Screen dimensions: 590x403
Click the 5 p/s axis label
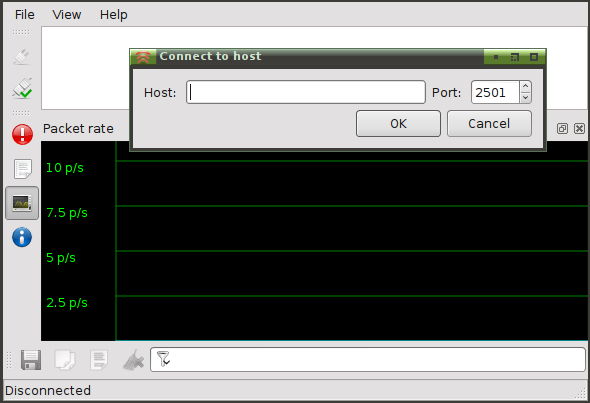(x=61, y=258)
